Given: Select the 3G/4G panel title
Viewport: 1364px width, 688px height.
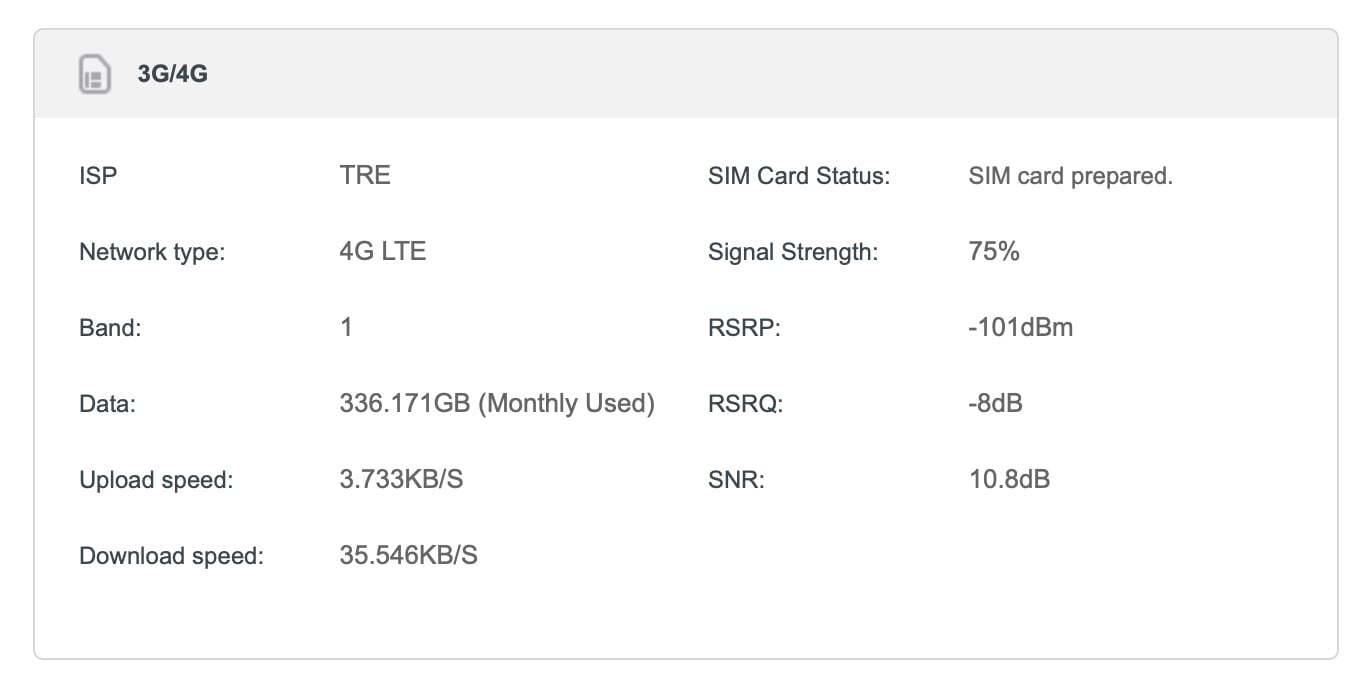Looking at the screenshot, I should click(173, 75).
